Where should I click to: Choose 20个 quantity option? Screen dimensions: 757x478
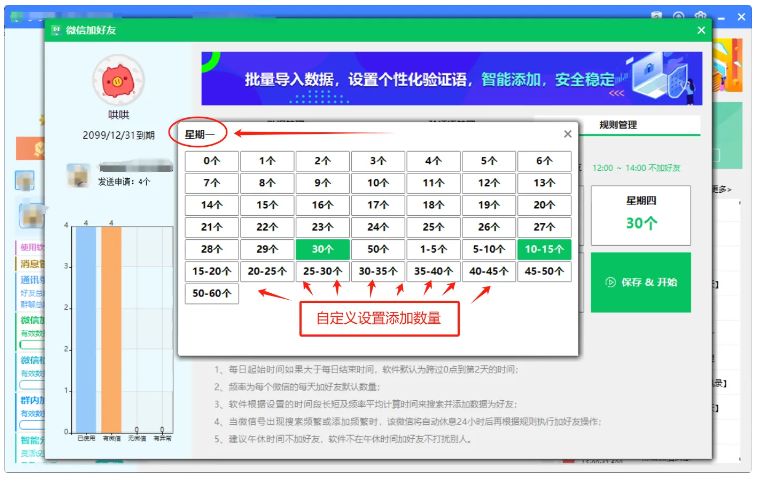(x=544, y=205)
